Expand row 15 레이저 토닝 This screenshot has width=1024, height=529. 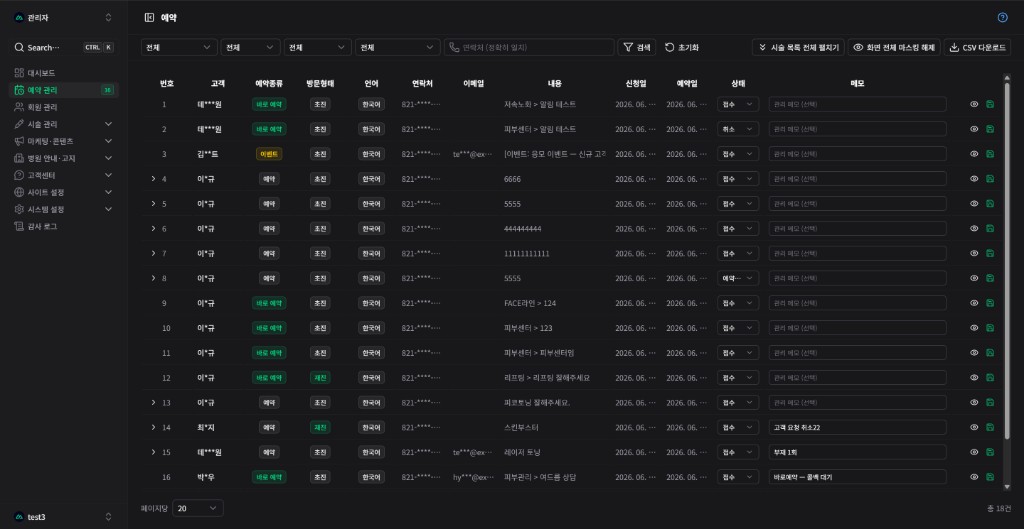coord(153,452)
